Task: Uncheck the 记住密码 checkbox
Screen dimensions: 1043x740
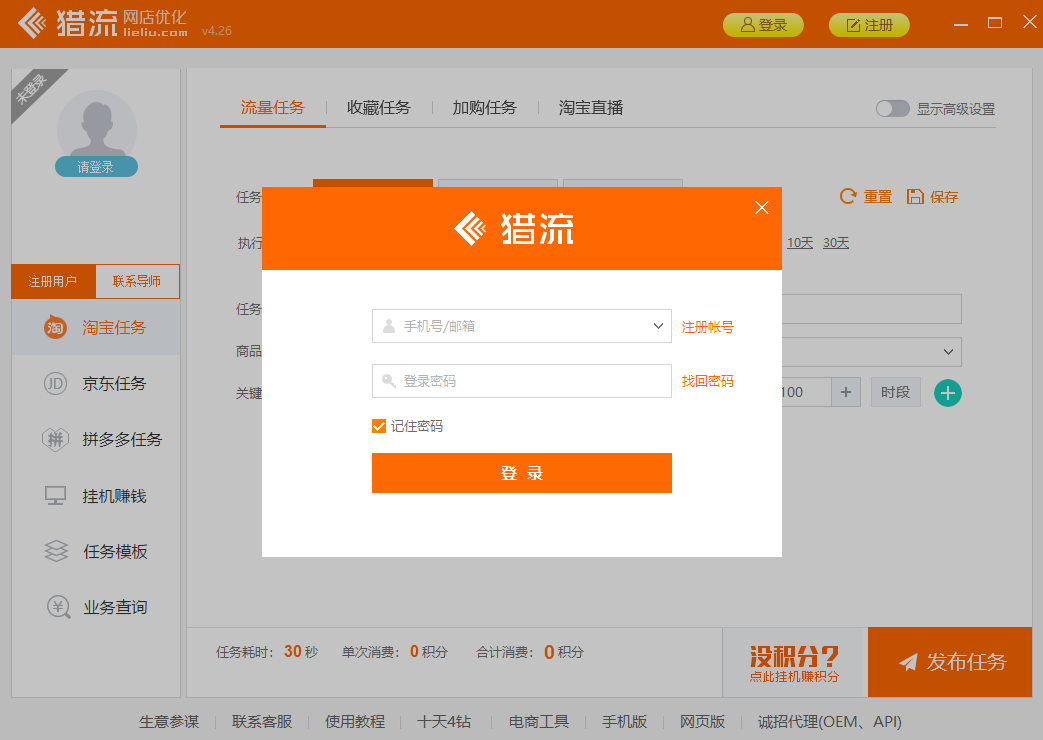Action: pyautogui.click(x=378, y=426)
